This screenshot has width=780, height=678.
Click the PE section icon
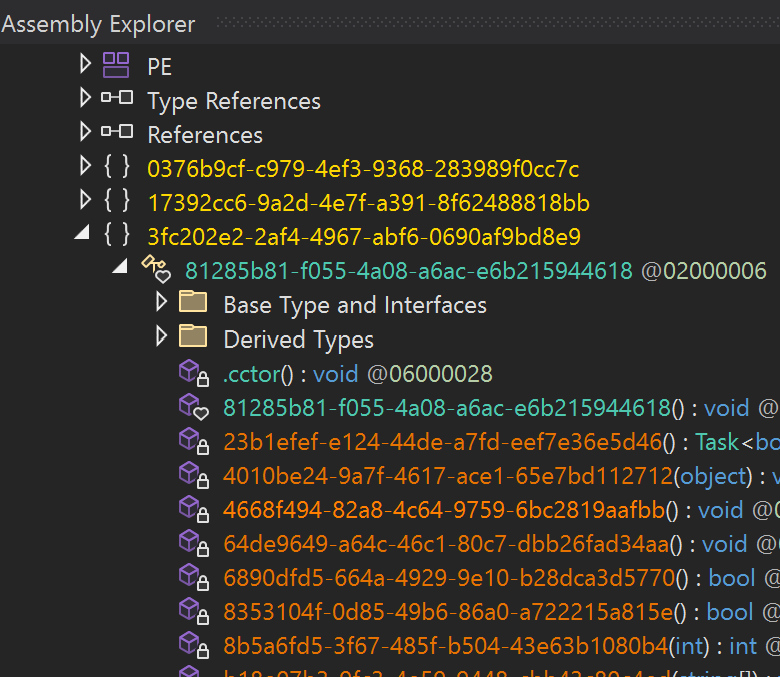(117, 66)
